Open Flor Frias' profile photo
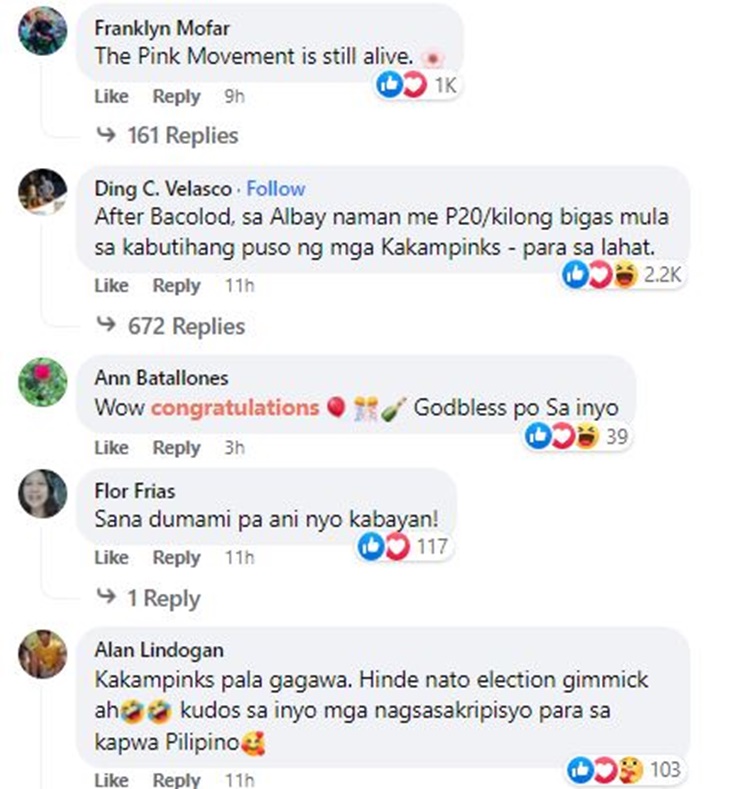Viewport: 750px width, 789px height. [x=43, y=494]
